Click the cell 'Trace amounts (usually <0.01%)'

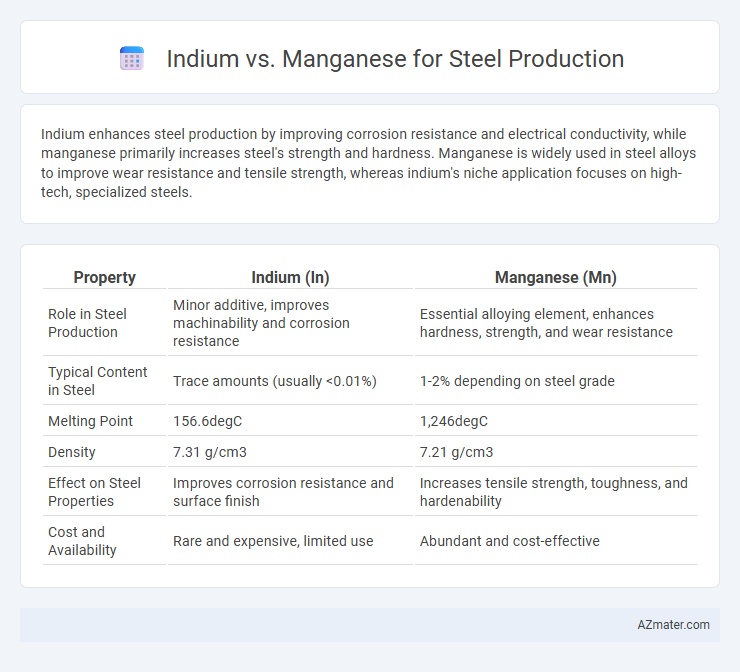[275, 381]
